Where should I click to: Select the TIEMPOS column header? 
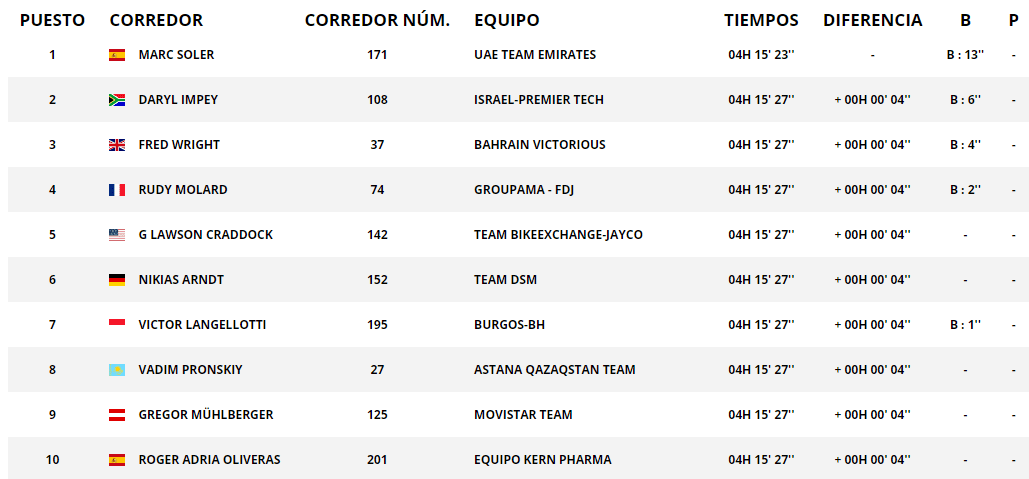click(761, 20)
